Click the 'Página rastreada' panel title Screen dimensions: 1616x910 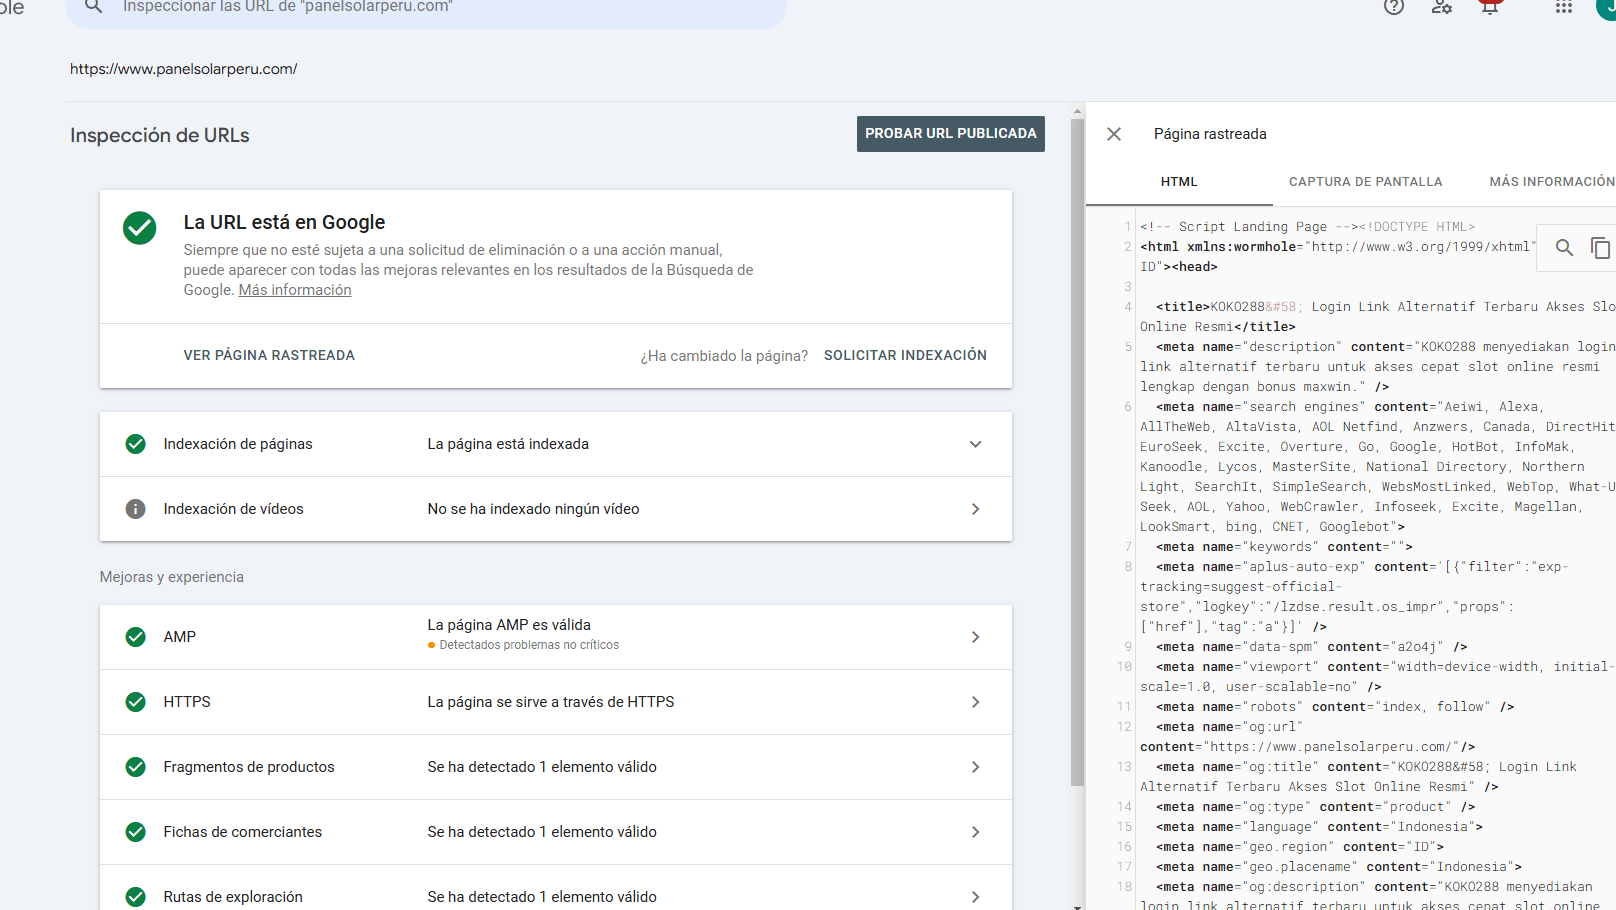click(x=1210, y=134)
